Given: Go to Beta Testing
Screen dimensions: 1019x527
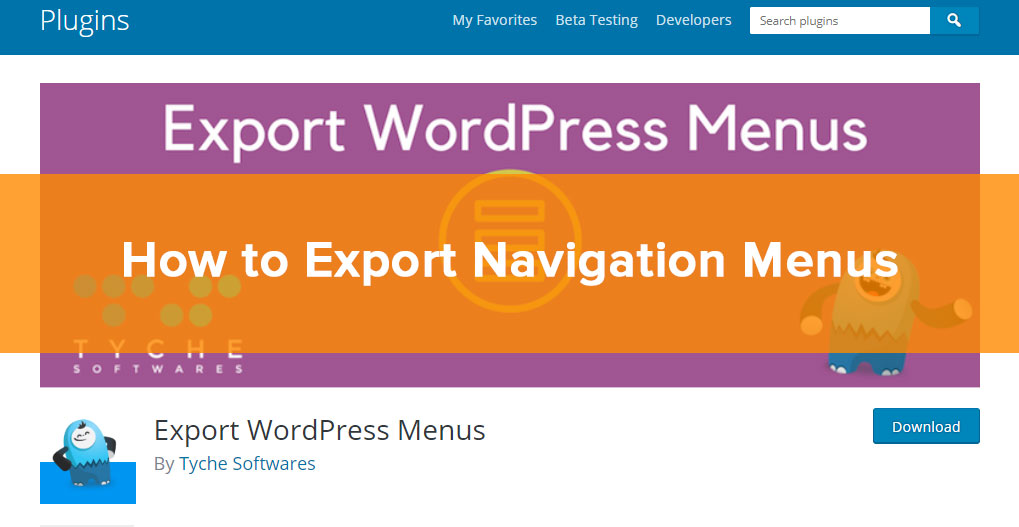Looking at the screenshot, I should [597, 20].
